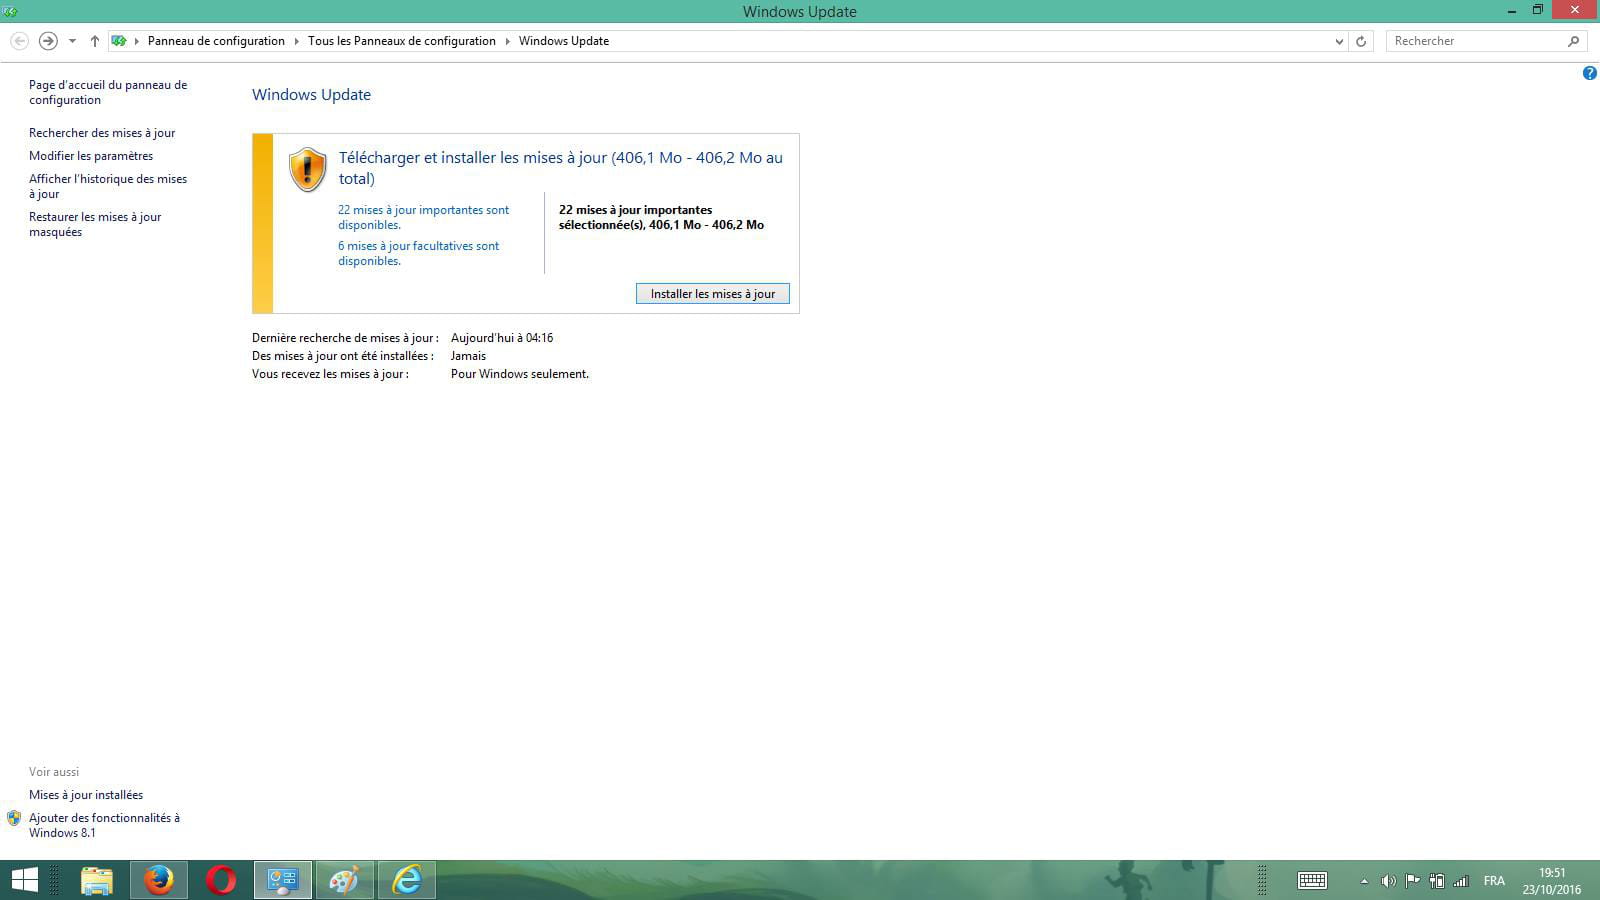Click the Windows Update page heading
The width and height of the screenshot is (1600, 900).
[x=311, y=95]
